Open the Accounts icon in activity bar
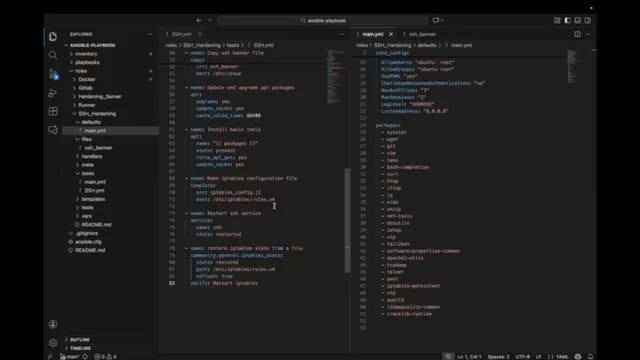Image resolution: width=640 pixels, height=360 pixels. click(53, 324)
